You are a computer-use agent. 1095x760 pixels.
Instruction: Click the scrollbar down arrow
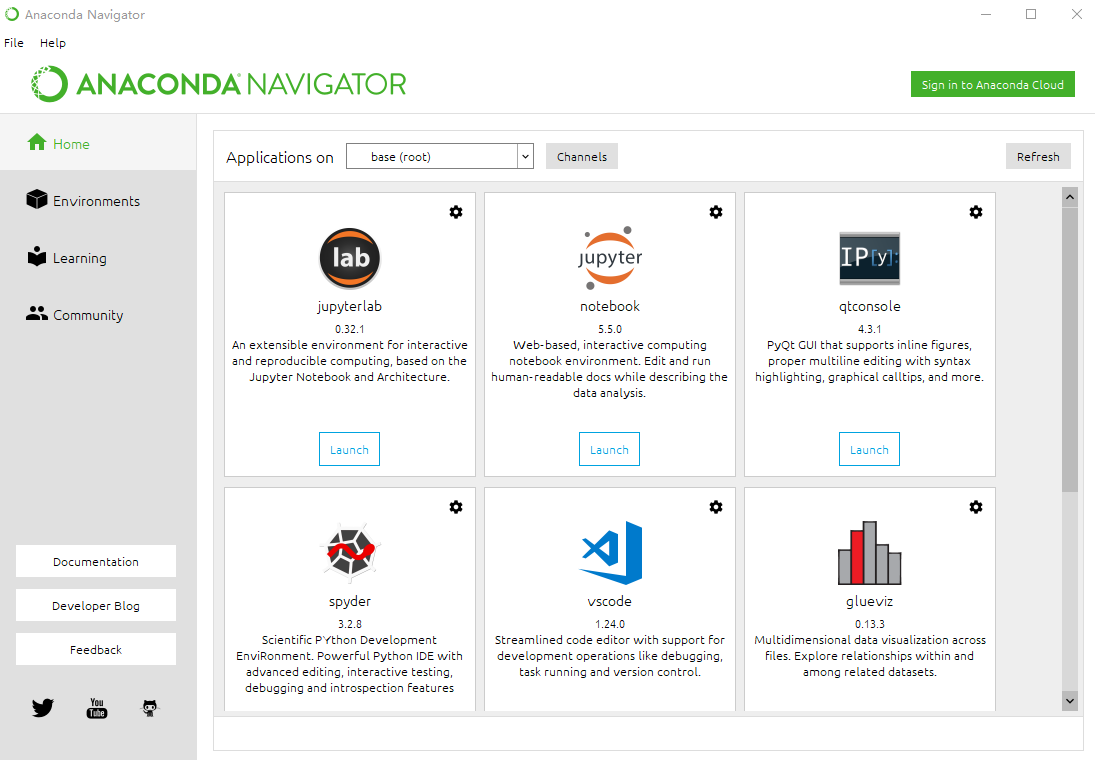1070,700
